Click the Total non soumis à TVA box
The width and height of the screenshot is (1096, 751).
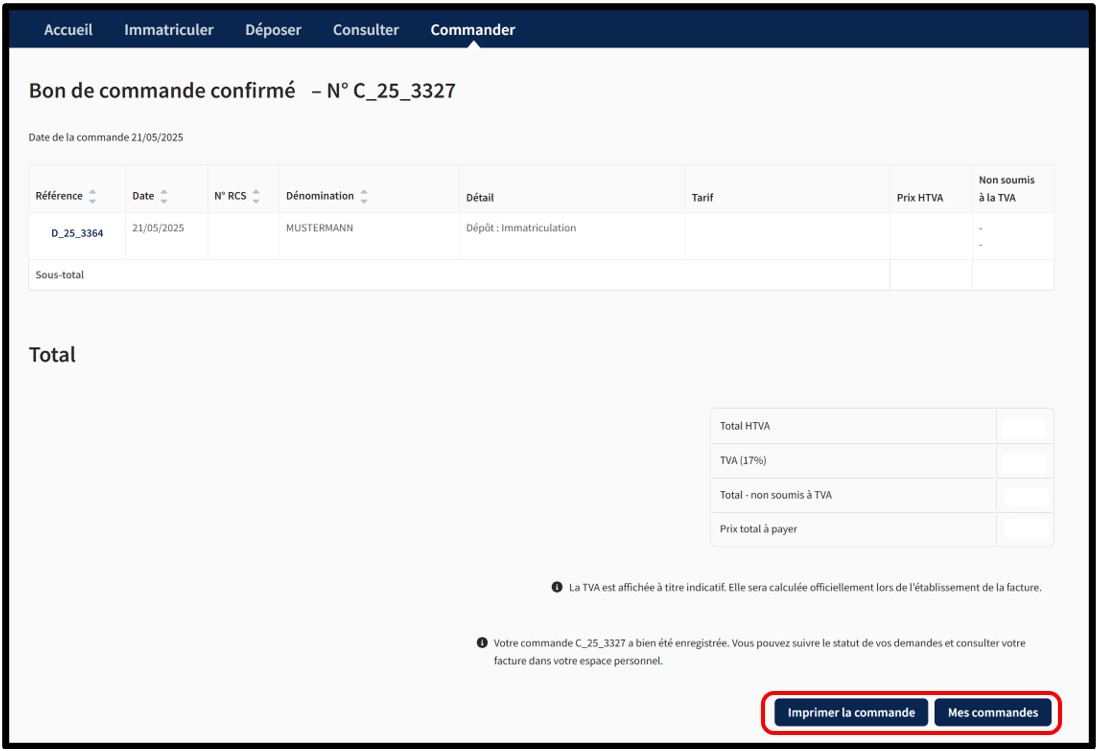tap(1024, 495)
